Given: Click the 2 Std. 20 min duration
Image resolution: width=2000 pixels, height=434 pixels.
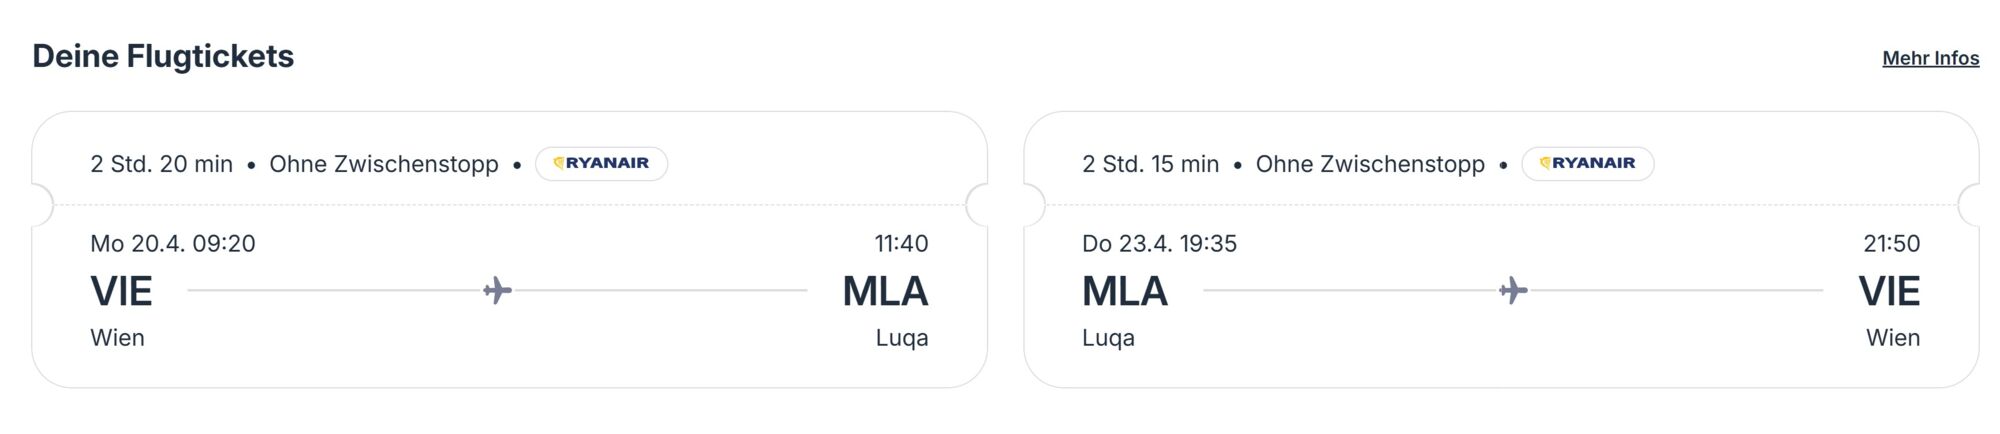Looking at the screenshot, I should [161, 164].
